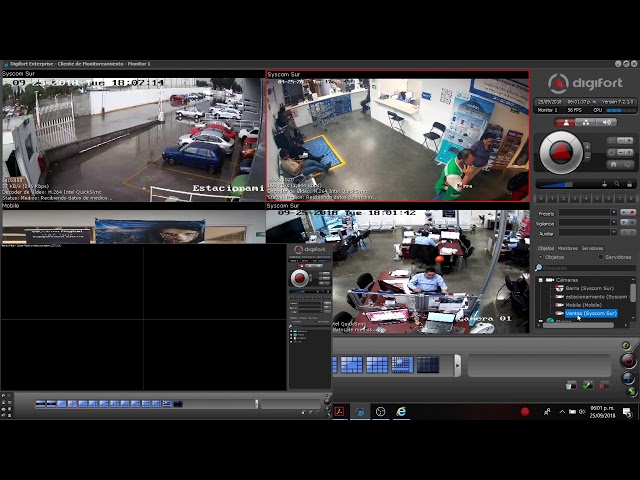Viewport: 640px width, 480px height.
Task: Collapse the Cámaras tree node
Action: click(540, 280)
